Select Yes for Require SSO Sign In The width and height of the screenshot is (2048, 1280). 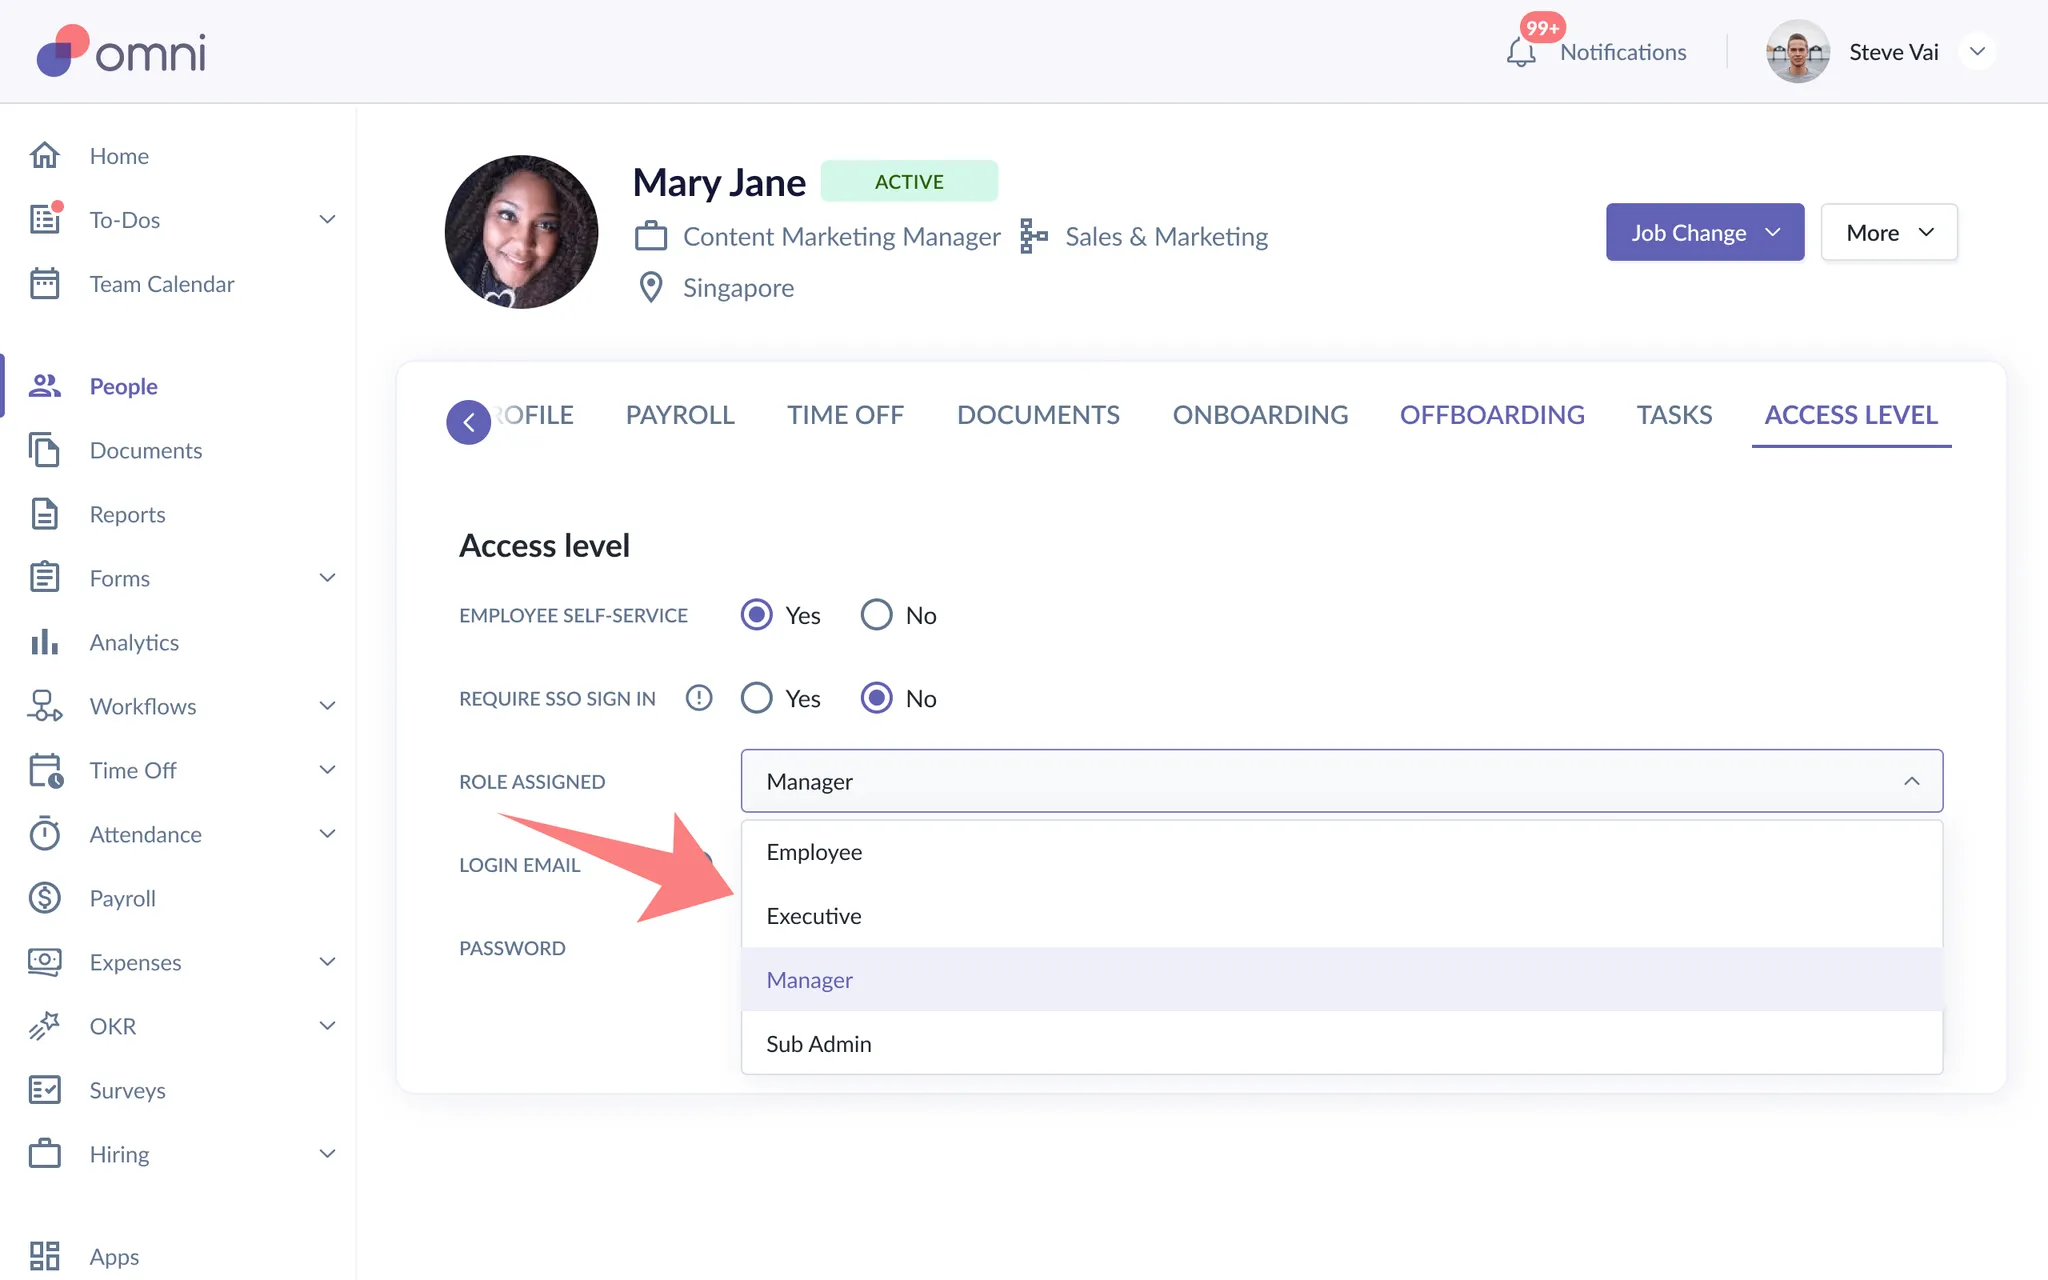coord(757,698)
